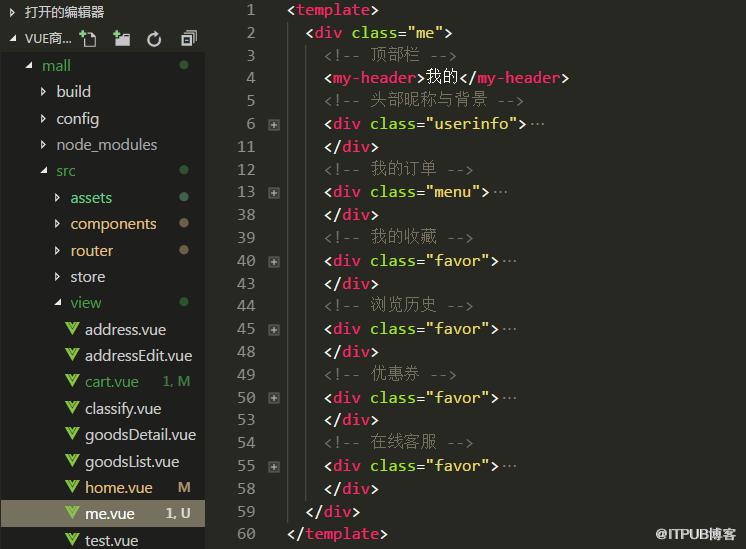Expand the 打开的编辑器 section
This screenshot has height=549, width=746.
(x=13, y=12)
